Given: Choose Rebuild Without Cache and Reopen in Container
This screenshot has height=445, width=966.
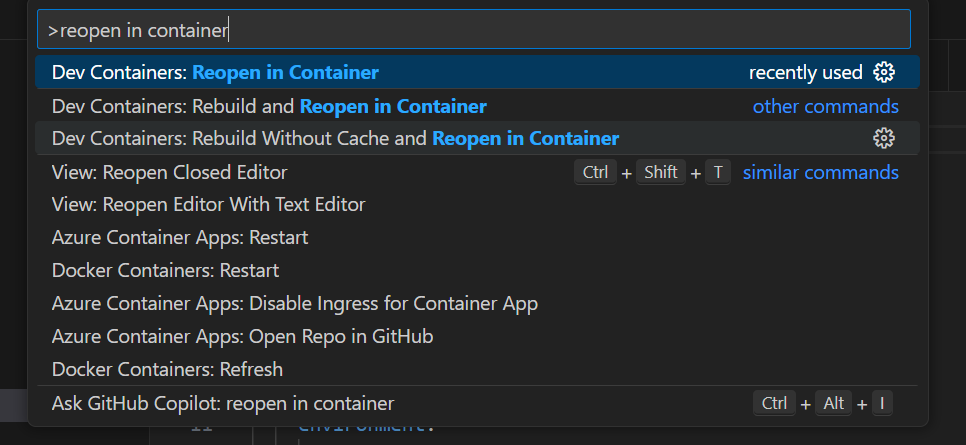Looking at the screenshot, I should pos(477,138).
